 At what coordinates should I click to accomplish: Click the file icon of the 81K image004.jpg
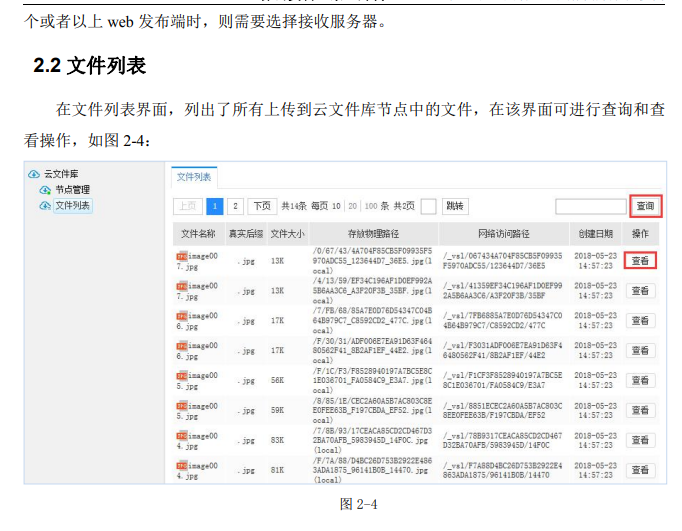click(x=181, y=464)
